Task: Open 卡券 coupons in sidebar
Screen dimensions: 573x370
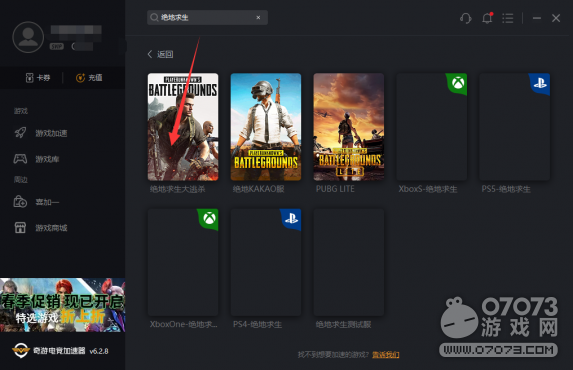Action: (38, 78)
